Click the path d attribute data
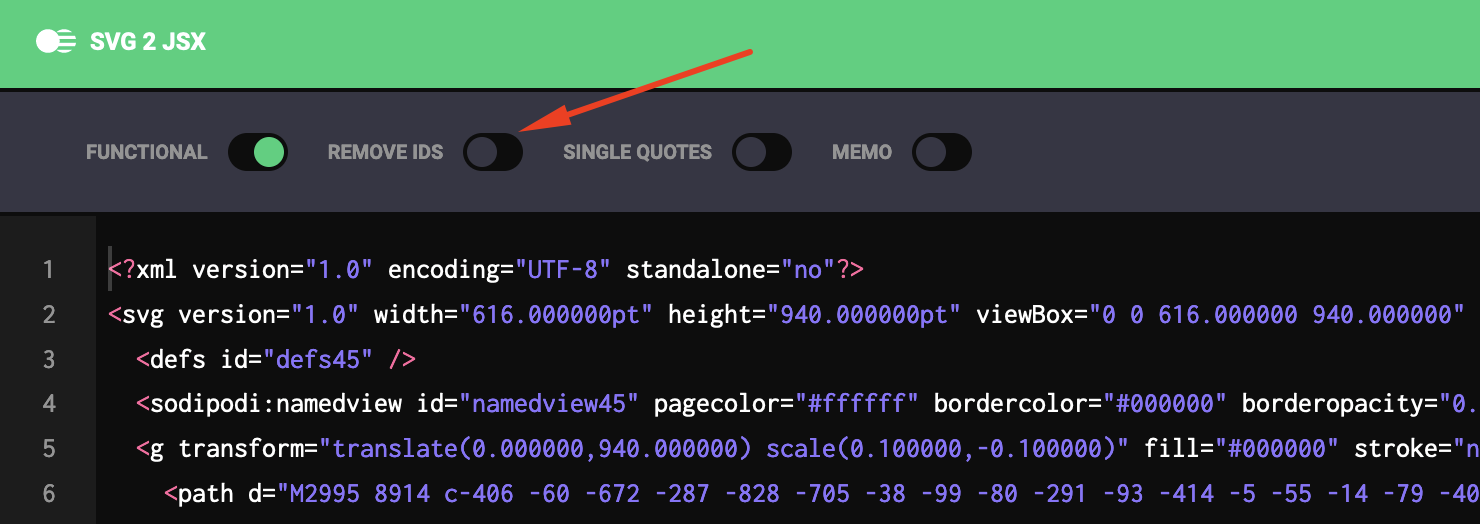Image resolution: width=1480 pixels, height=524 pixels. (879, 494)
